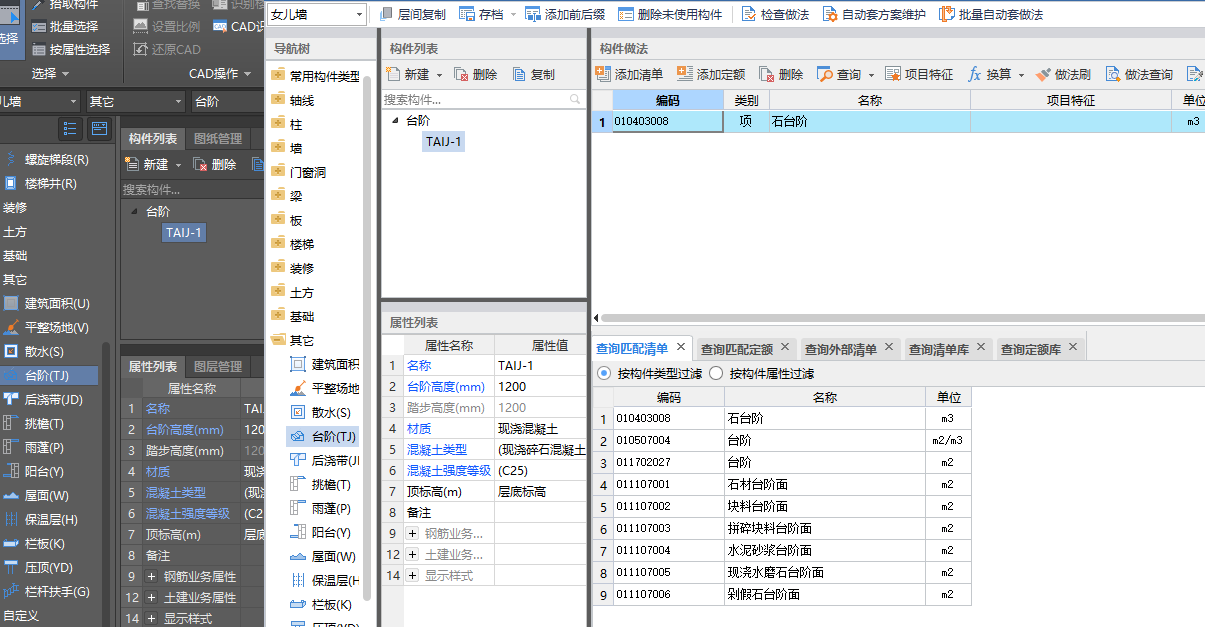The width and height of the screenshot is (1205, 627).
Task: Select the 按构件类型过滤 radio button
Action: pos(603,373)
